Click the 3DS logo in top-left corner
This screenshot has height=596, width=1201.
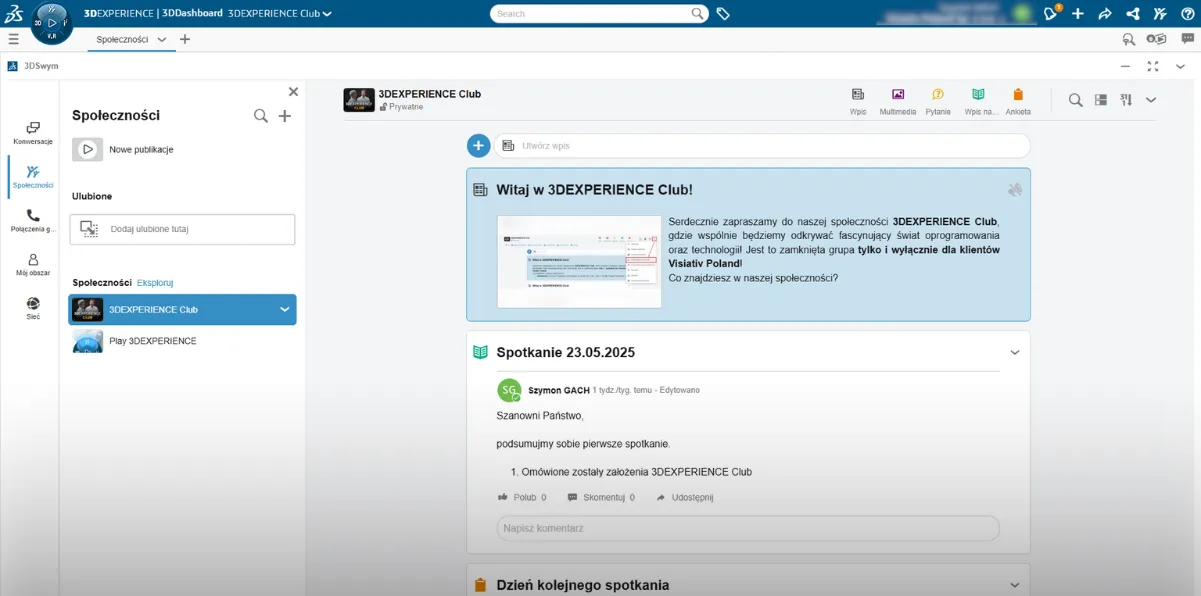click(14, 14)
